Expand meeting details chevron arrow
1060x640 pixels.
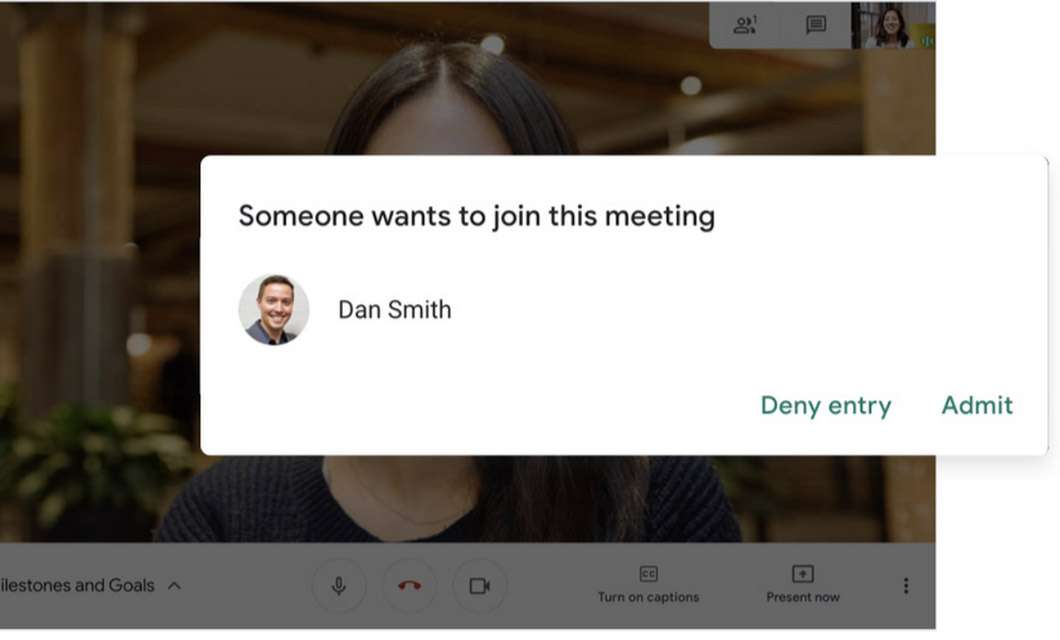point(174,585)
